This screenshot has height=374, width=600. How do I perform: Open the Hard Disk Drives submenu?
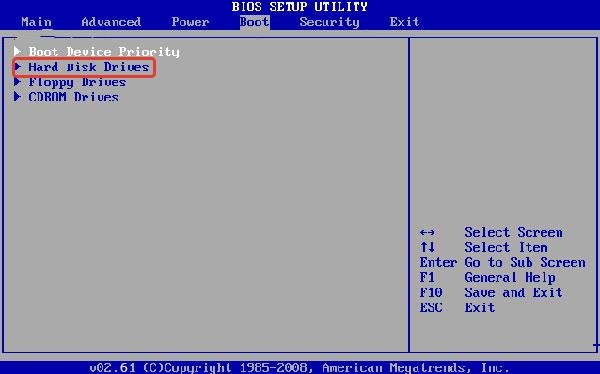point(88,67)
